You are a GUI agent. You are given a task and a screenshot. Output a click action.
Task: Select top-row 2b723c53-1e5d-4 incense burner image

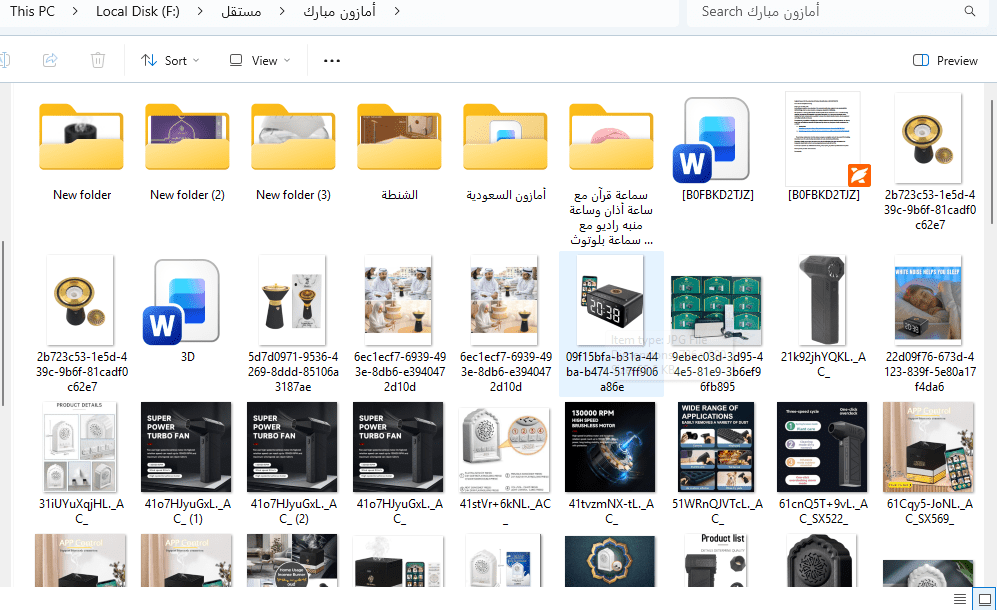pyautogui.click(x=928, y=137)
